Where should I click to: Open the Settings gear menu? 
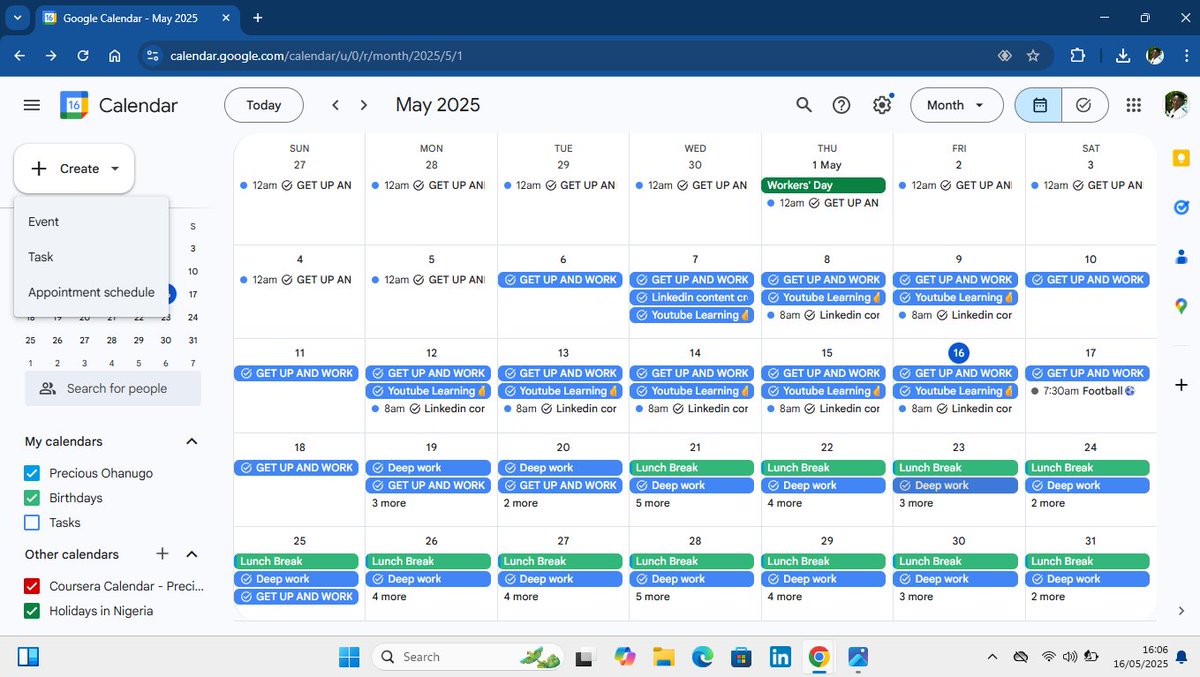(x=881, y=105)
